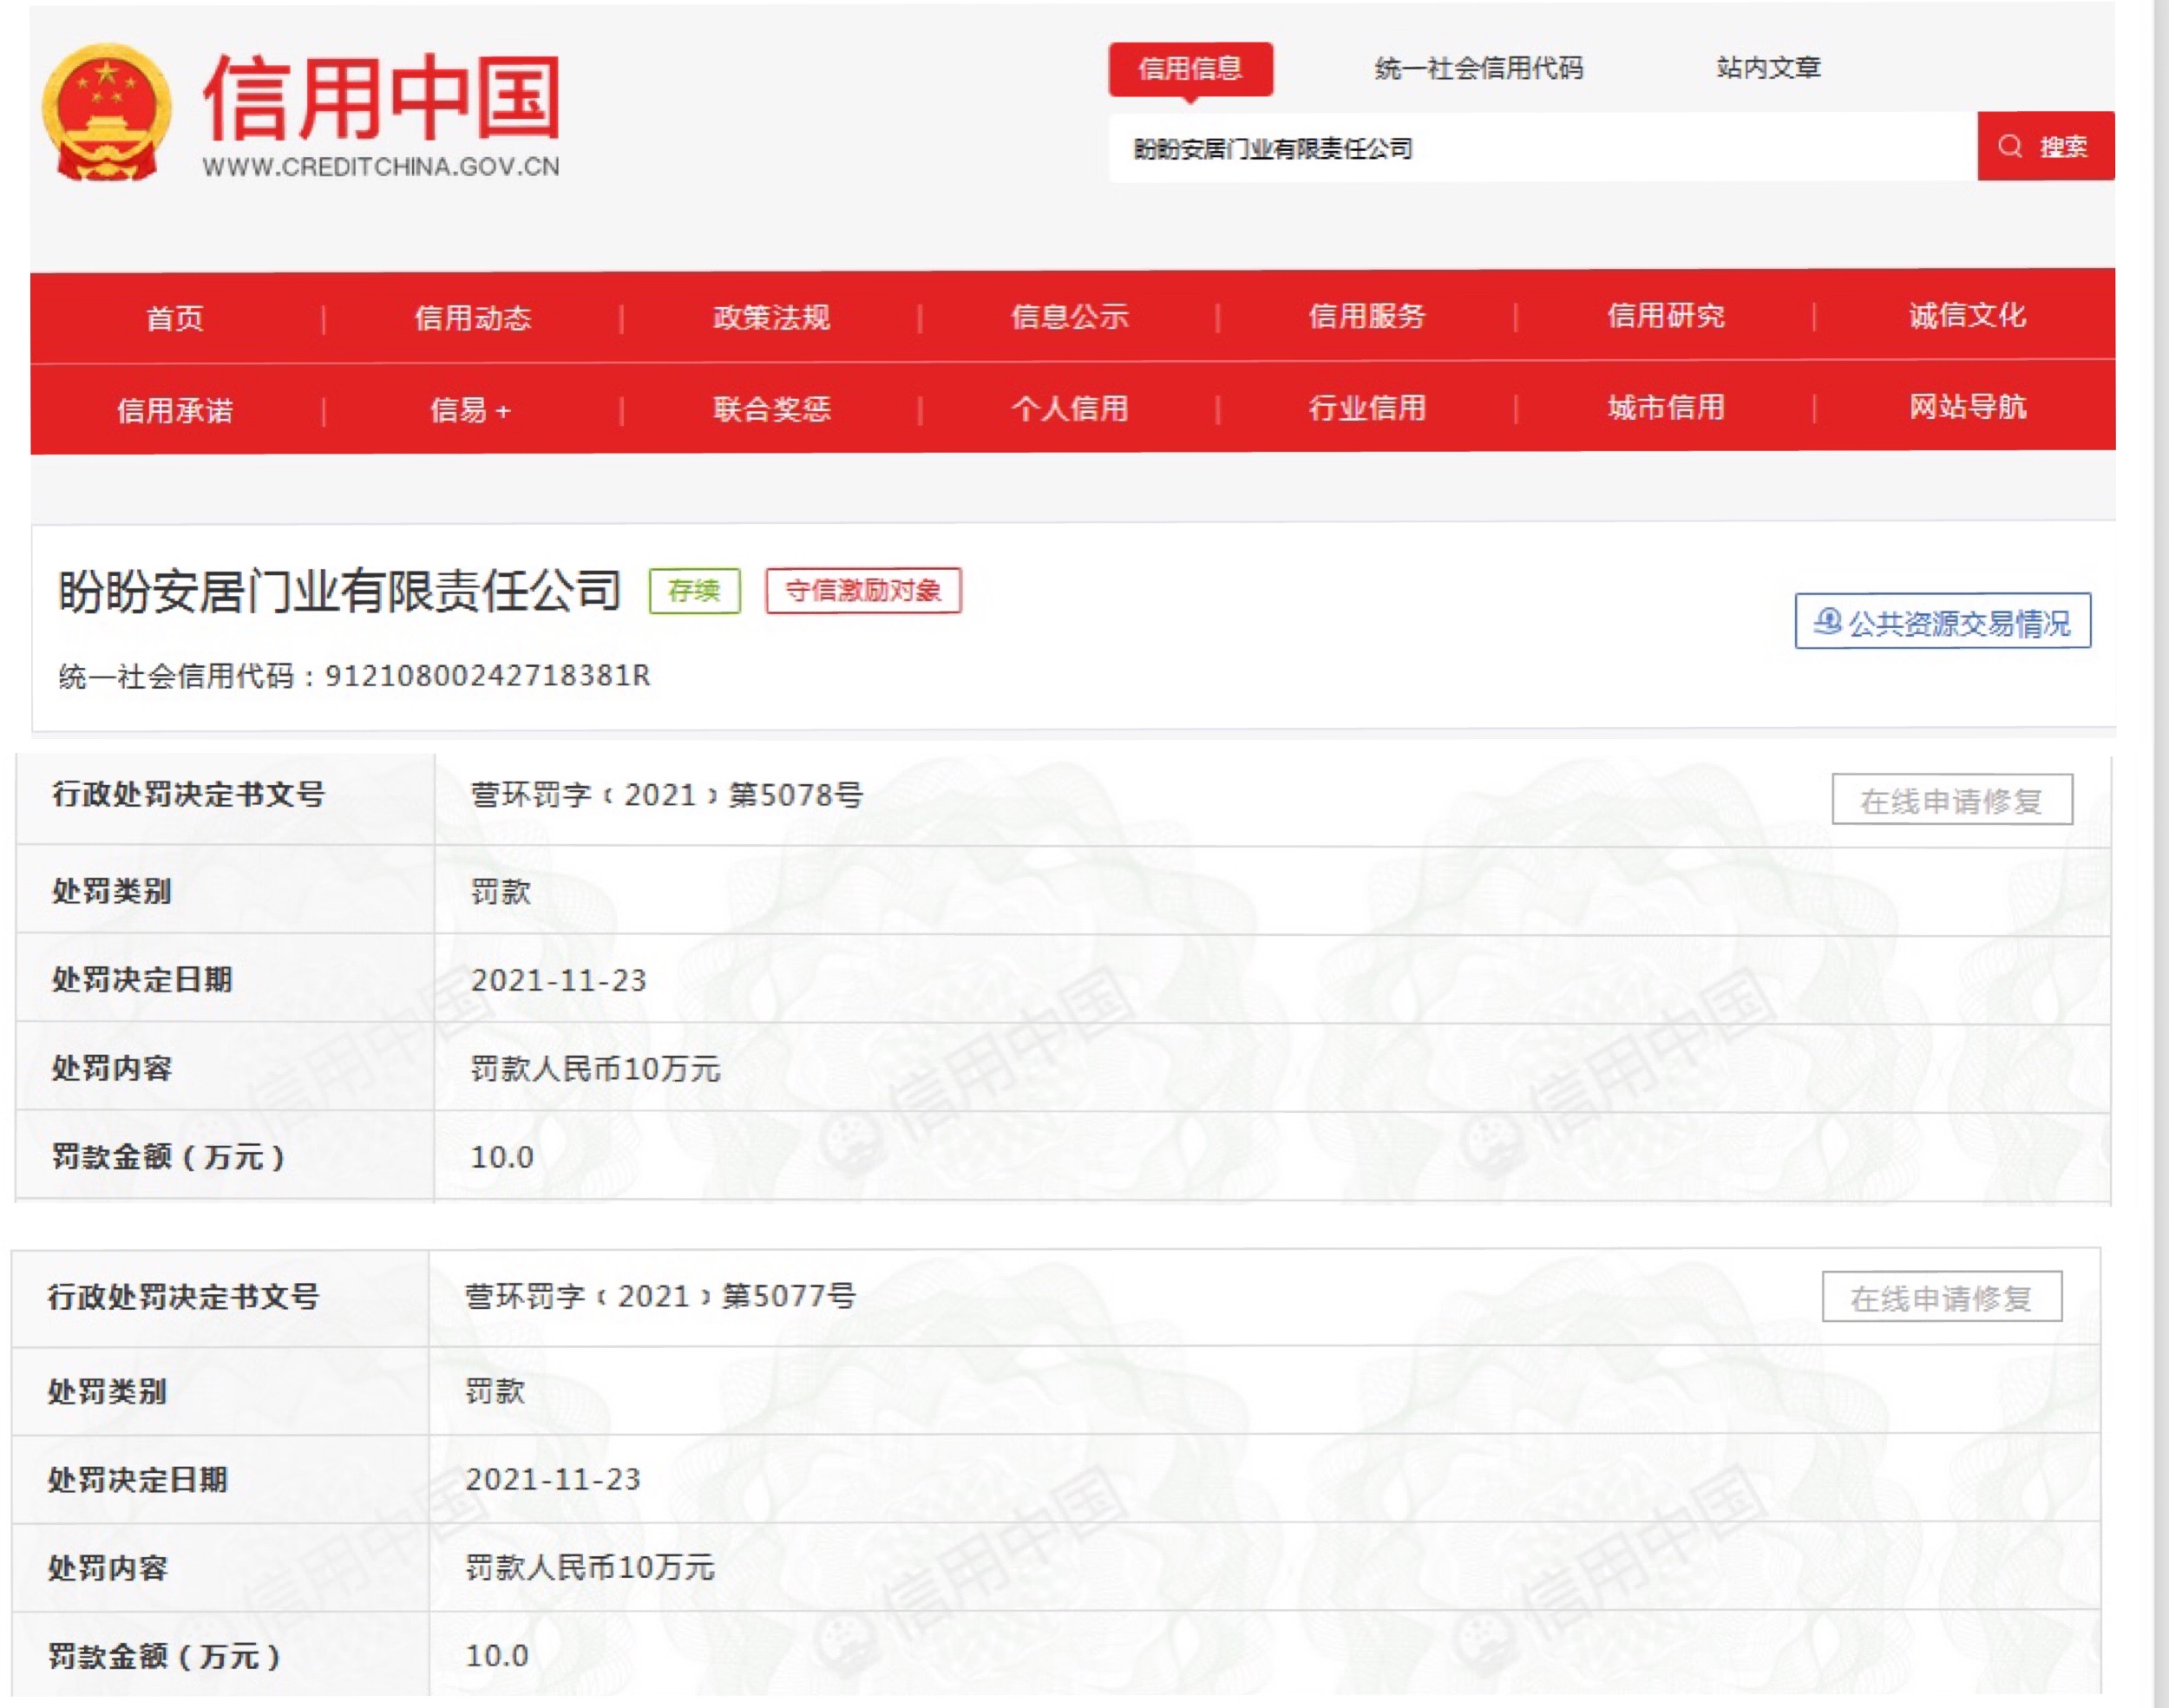Screen dimensions: 2169x1708
Task: Click the red 守信激励对象 tag
Action: (863, 590)
